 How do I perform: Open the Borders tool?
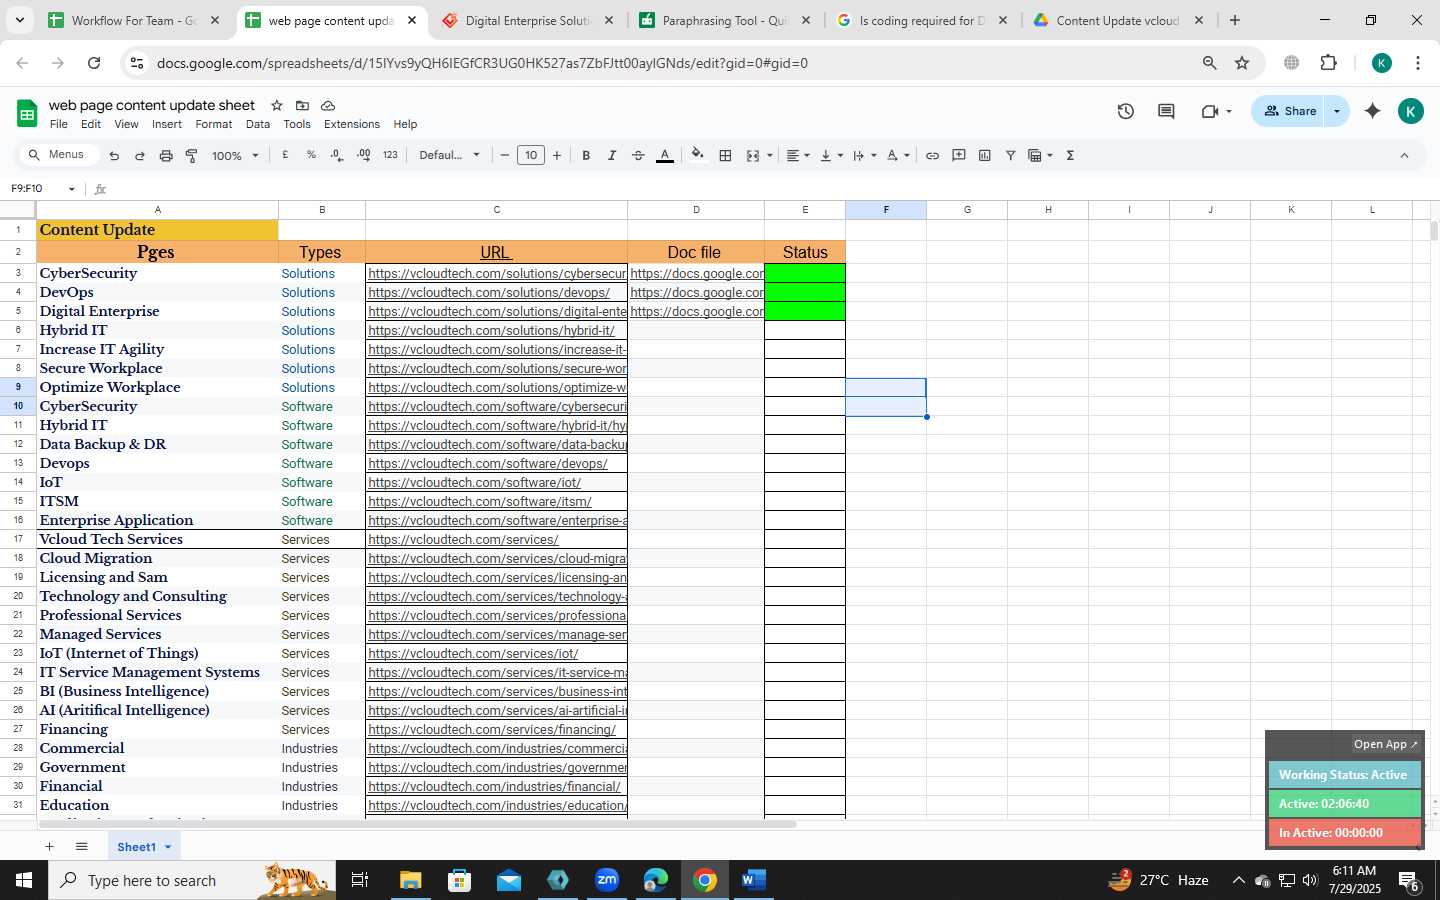[x=726, y=155]
